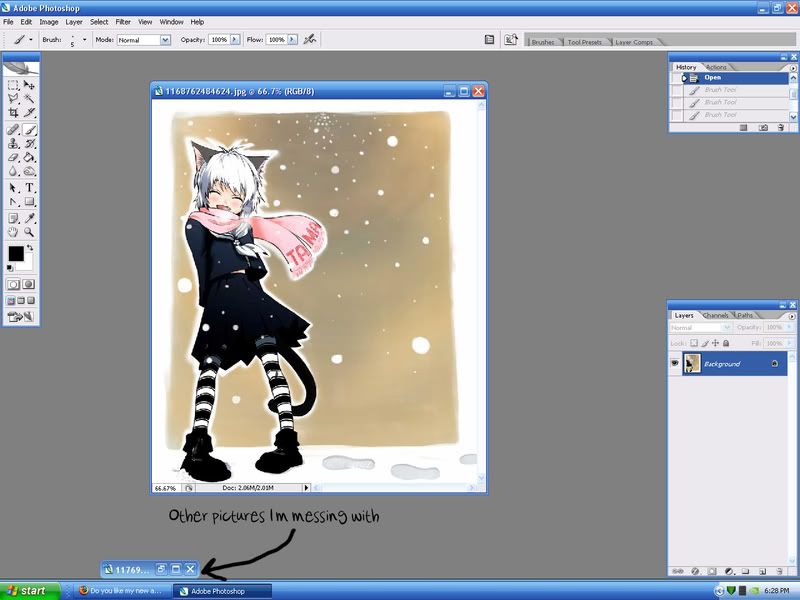The image size is (800, 600).
Task: Open the Filter menu
Action: [x=123, y=22]
